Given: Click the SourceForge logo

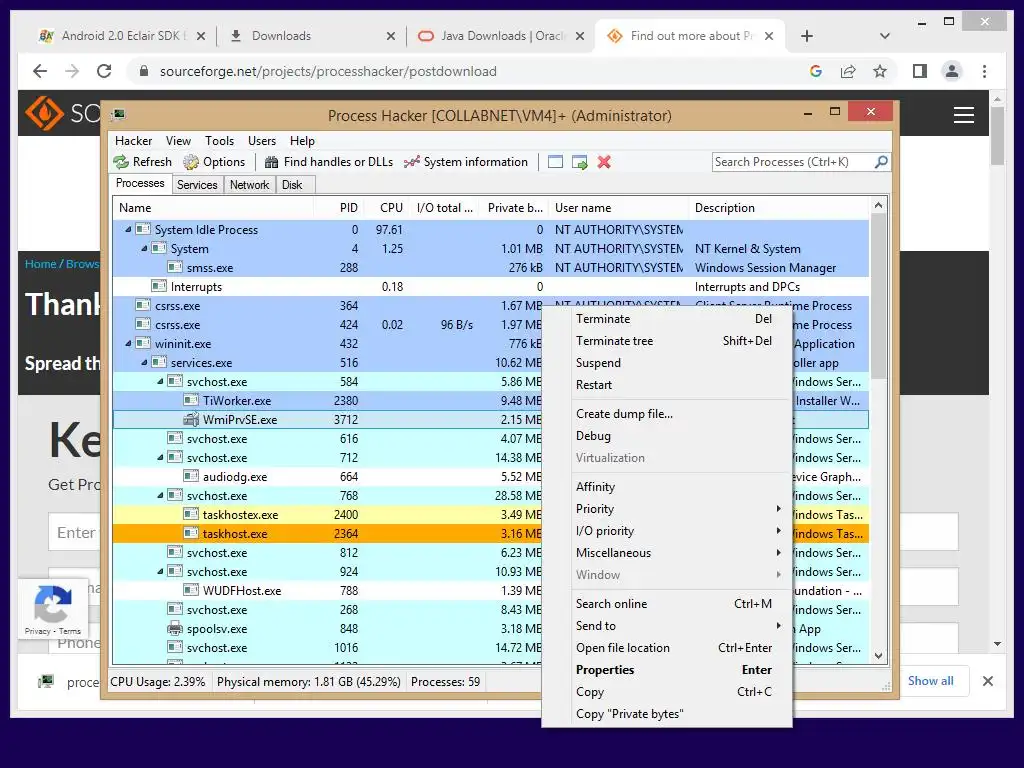Looking at the screenshot, I should (x=44, y=113).
